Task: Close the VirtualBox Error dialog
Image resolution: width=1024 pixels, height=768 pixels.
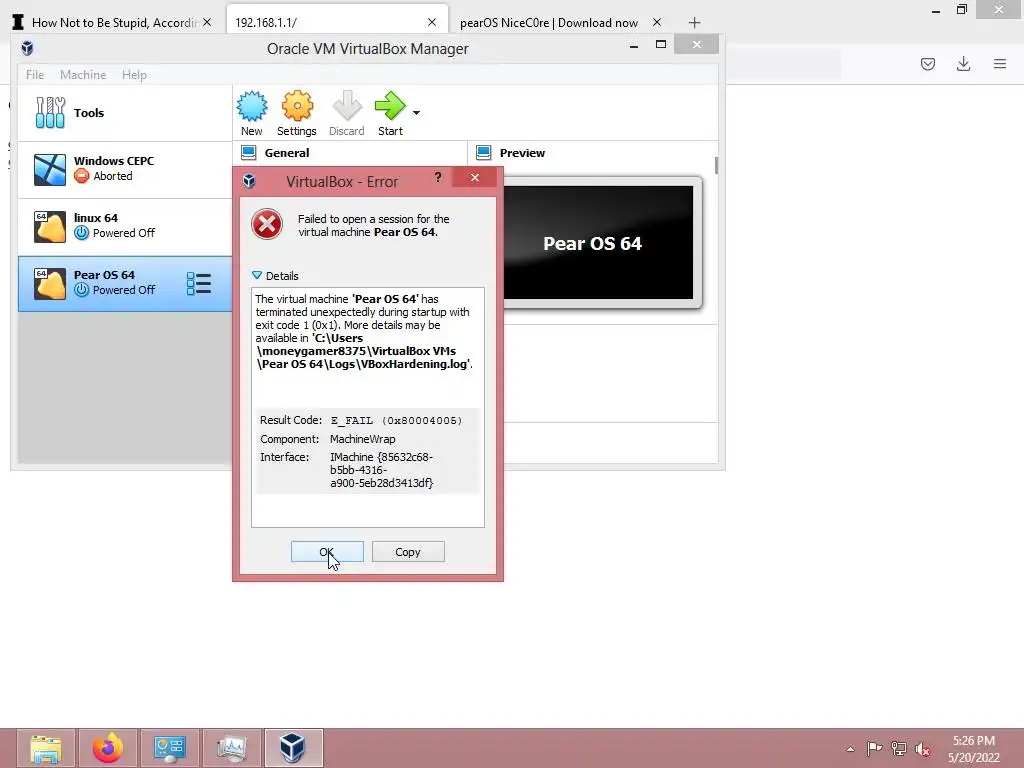Action: [x=475, y=178]
